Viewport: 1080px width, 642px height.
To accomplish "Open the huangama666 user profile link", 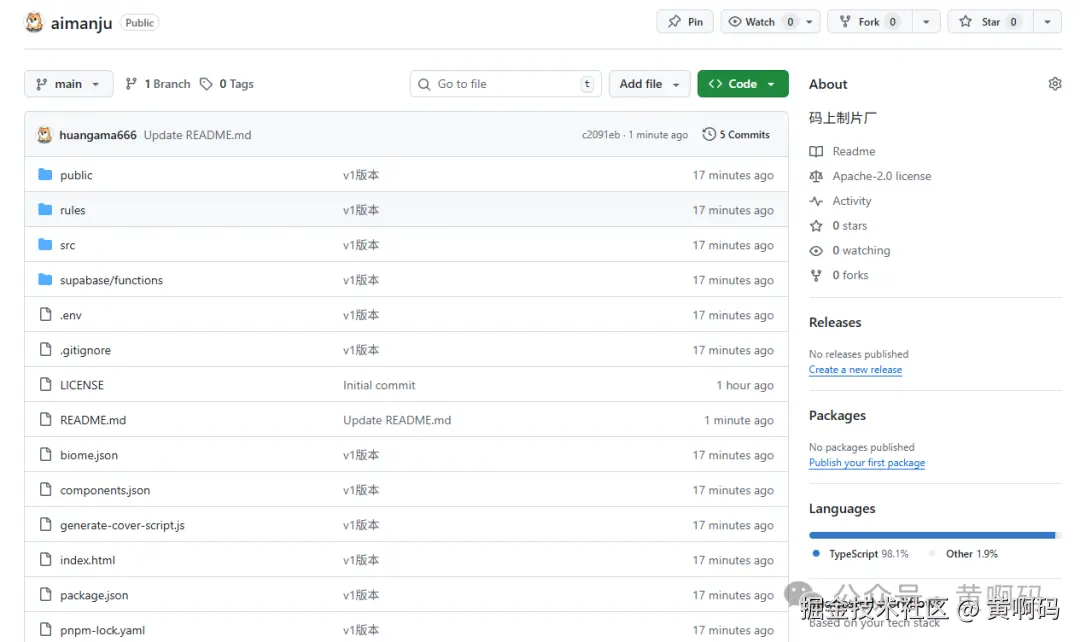I will pos(98,135).
